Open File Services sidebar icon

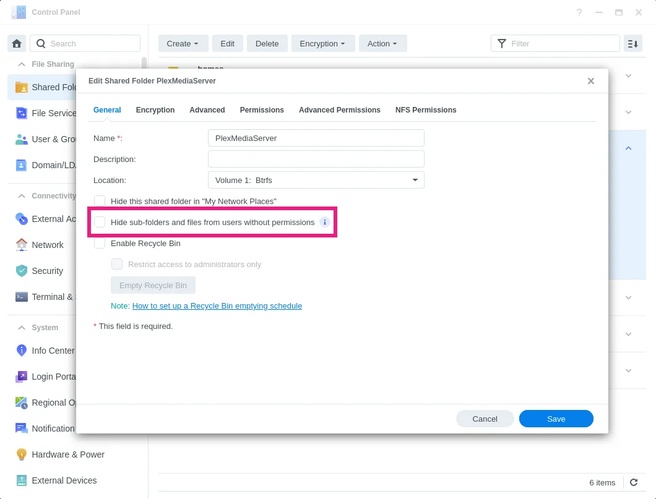[x=21, y=113]
